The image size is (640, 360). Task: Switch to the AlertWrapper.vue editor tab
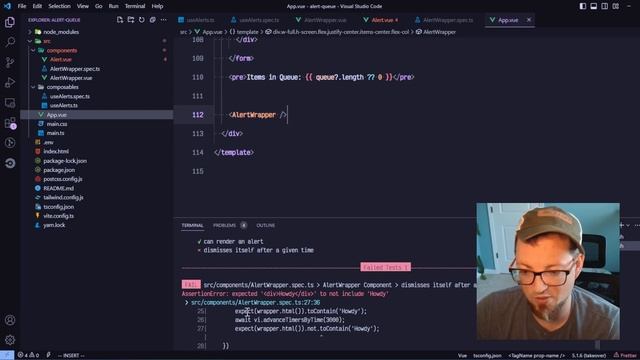tap(322, 20)
